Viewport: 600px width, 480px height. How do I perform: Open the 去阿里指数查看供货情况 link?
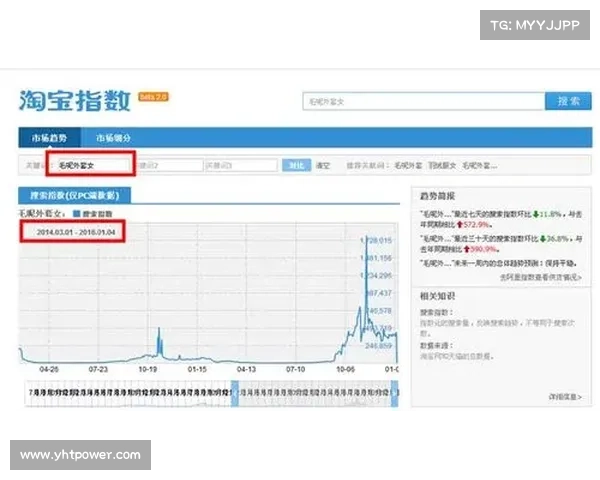coord(541,277)
